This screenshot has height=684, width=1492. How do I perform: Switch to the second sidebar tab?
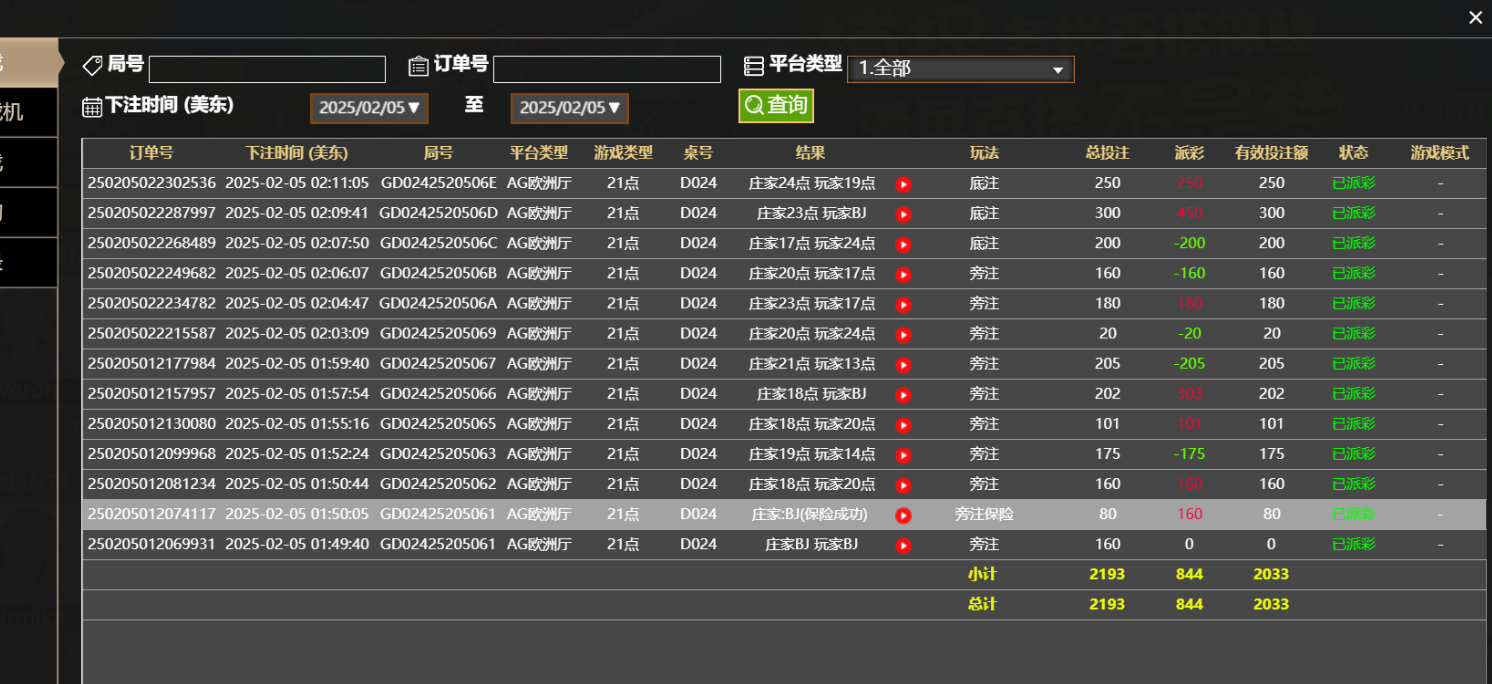pyautogui.click(x=28, y=112)
